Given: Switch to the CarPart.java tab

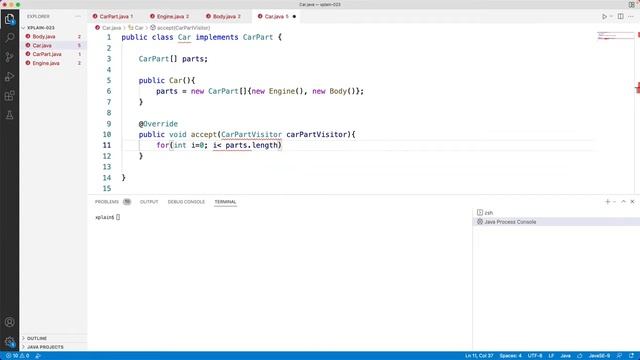Looking at the screenshot, I should (116, 16).
